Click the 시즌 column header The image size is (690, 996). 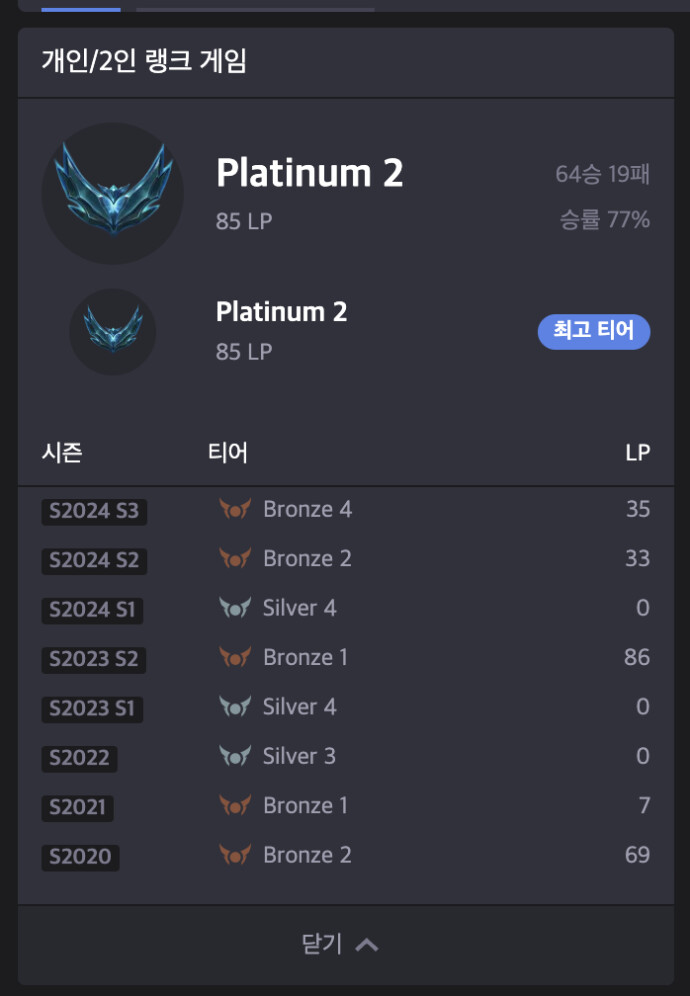click(x=62, y=453)
